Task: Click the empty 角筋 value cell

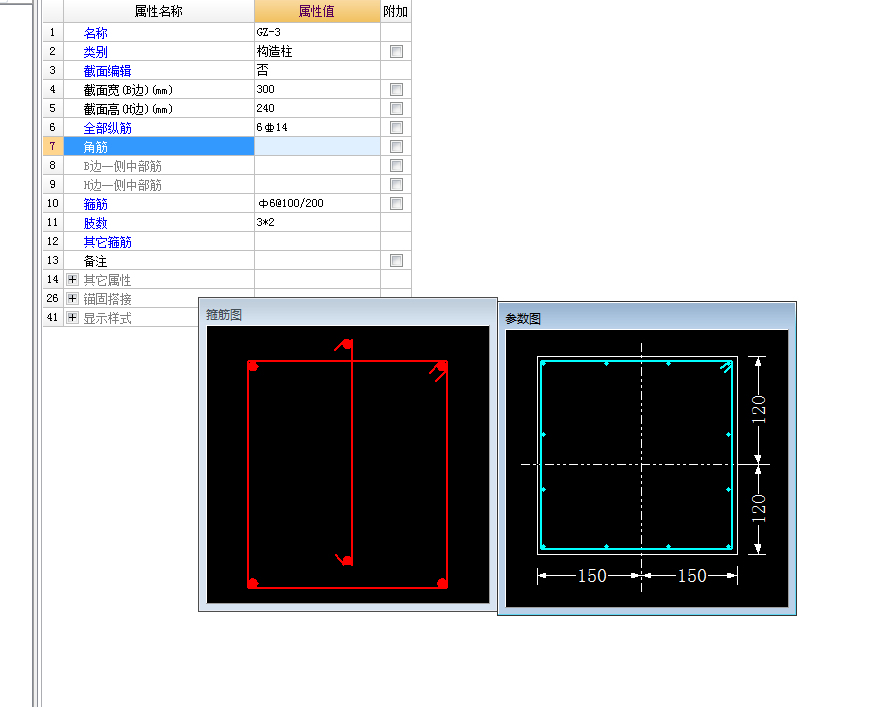Action: 317,146
